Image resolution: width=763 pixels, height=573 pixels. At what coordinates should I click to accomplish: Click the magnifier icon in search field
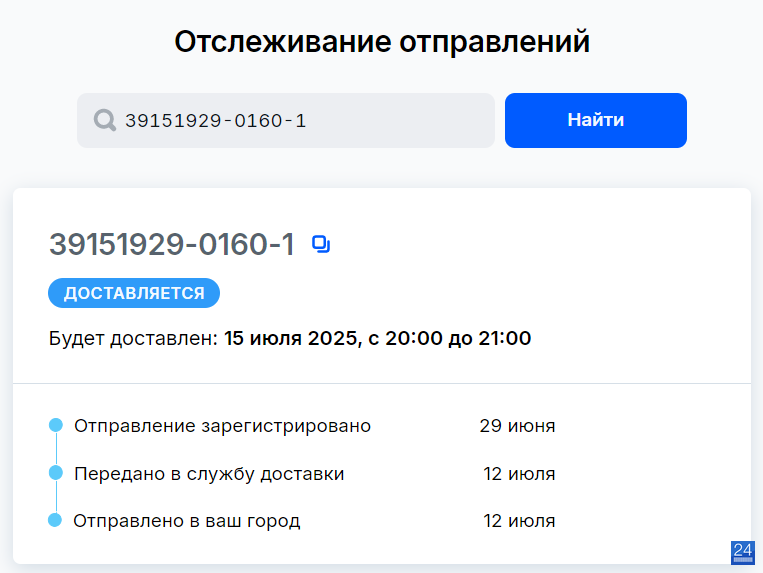(x=105, y=120)
